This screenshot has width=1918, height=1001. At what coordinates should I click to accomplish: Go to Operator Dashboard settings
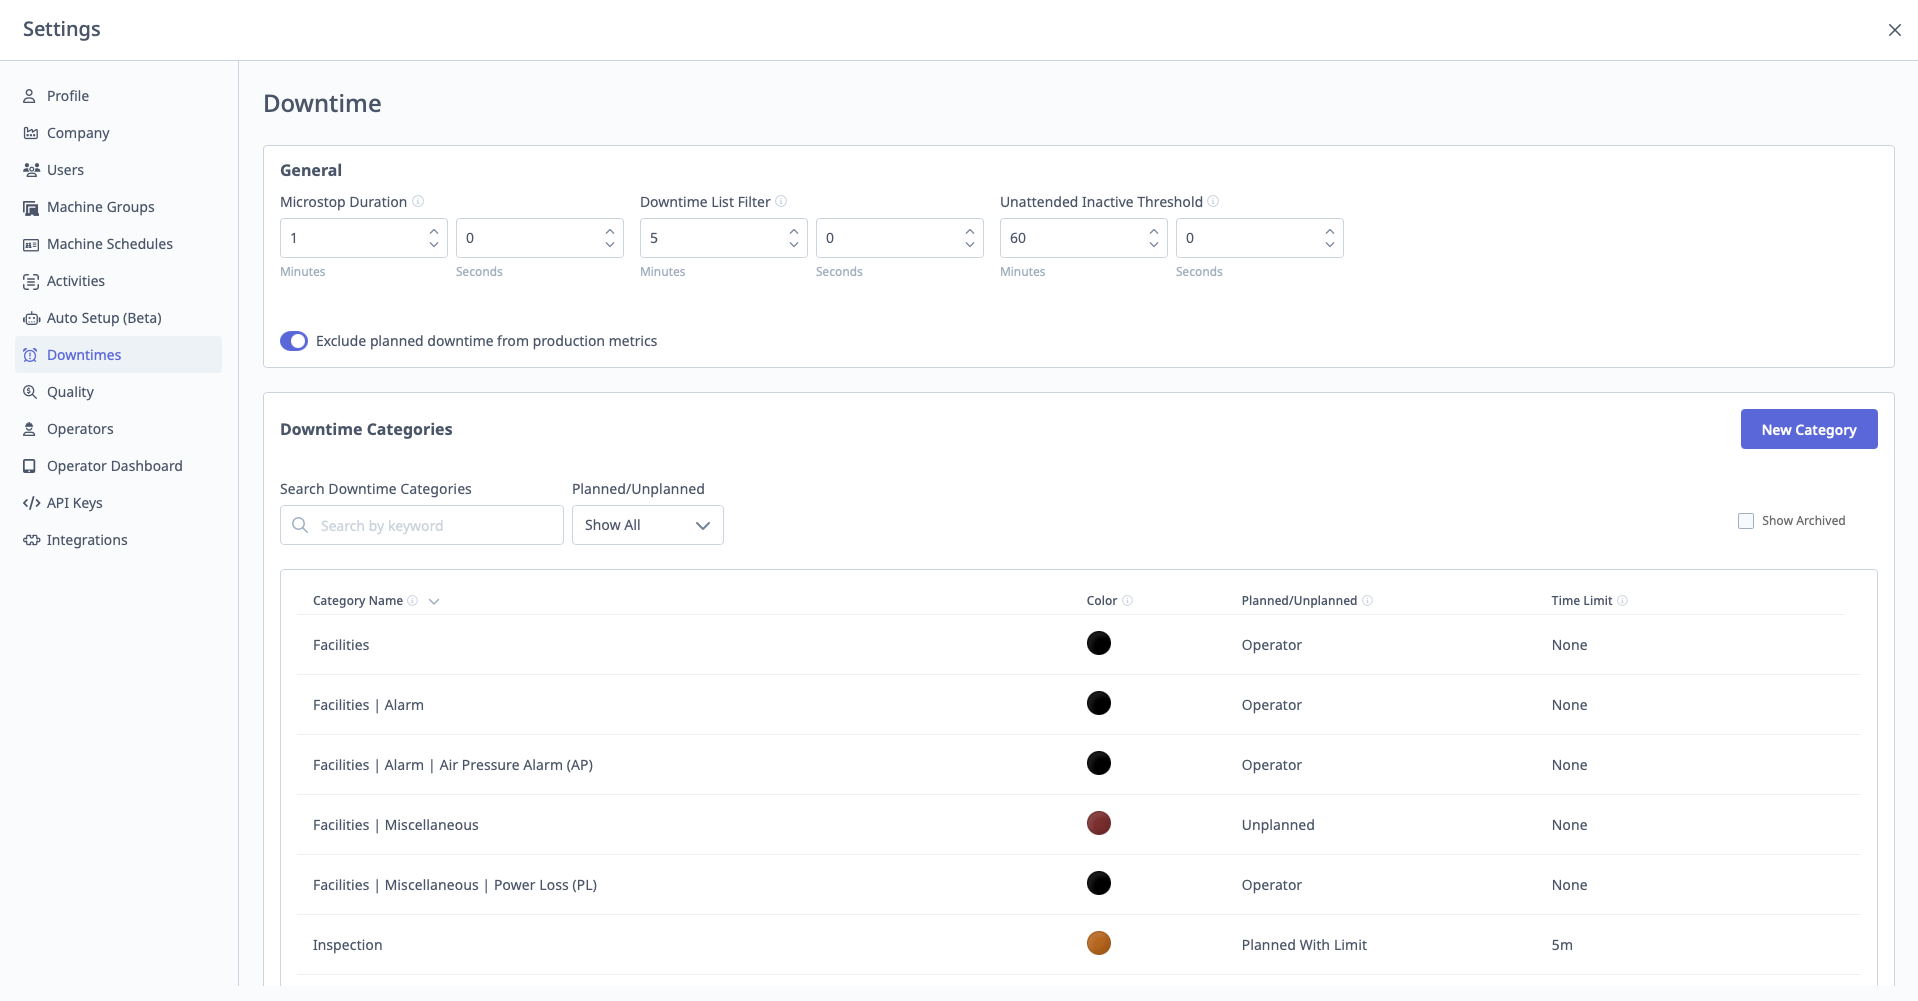pos(114,466)
